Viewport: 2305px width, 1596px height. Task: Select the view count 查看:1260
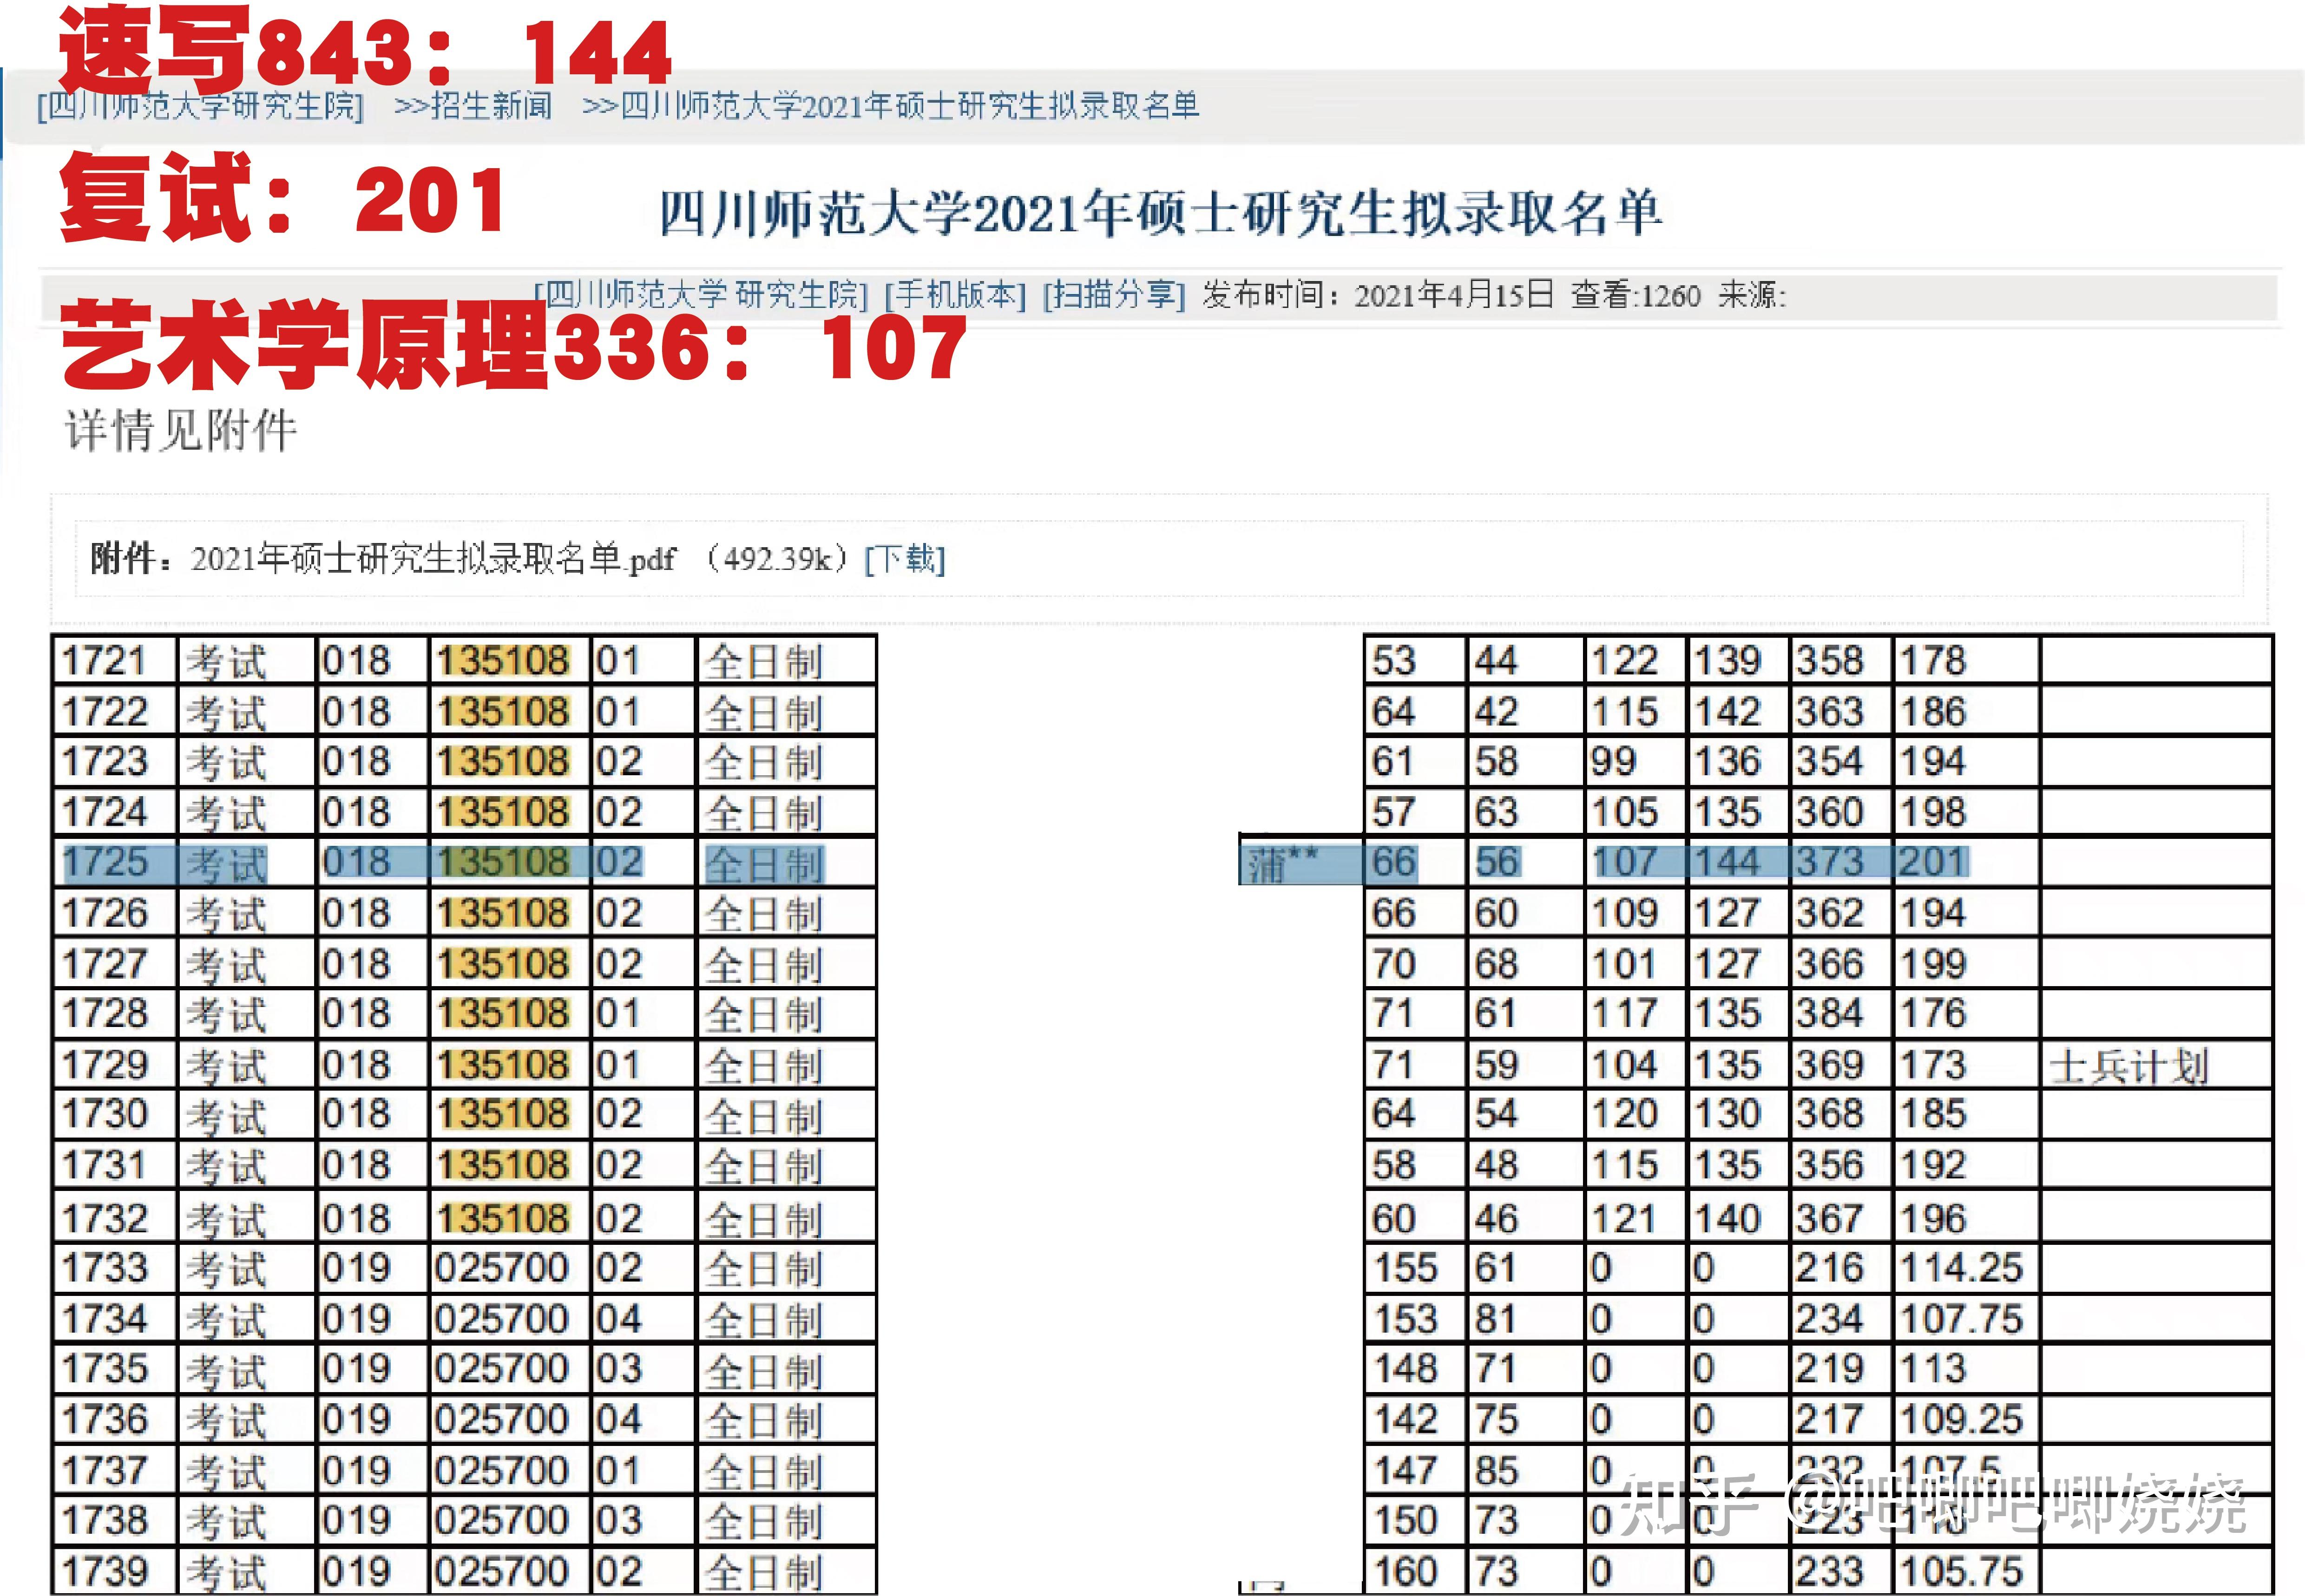coord(1635,295)
